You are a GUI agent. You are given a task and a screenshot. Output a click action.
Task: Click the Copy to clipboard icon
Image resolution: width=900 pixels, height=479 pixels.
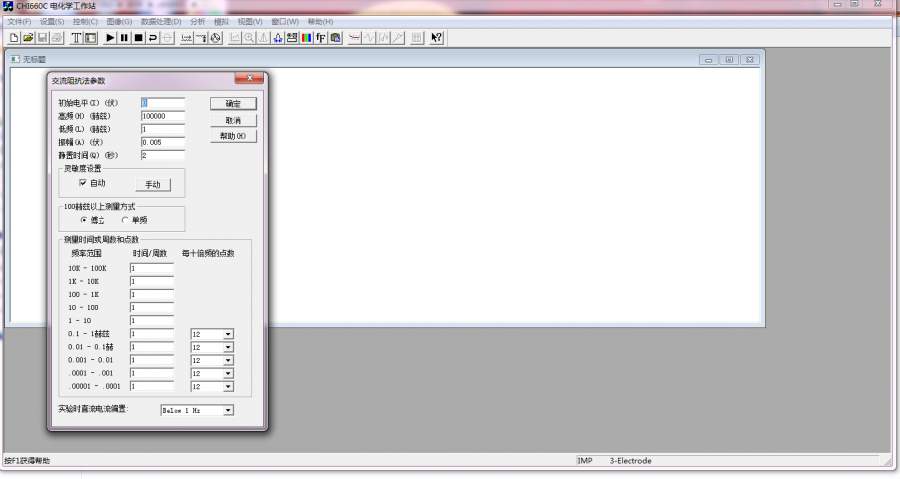click(x=335, y=38)
